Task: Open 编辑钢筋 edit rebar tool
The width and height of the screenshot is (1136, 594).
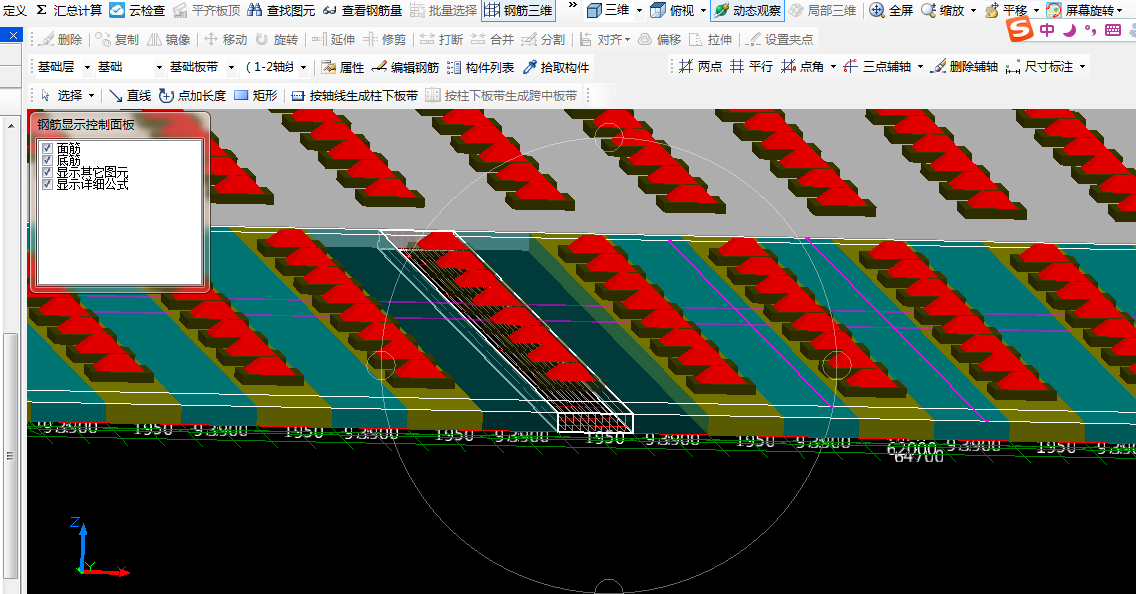Action: click(405, 67)
